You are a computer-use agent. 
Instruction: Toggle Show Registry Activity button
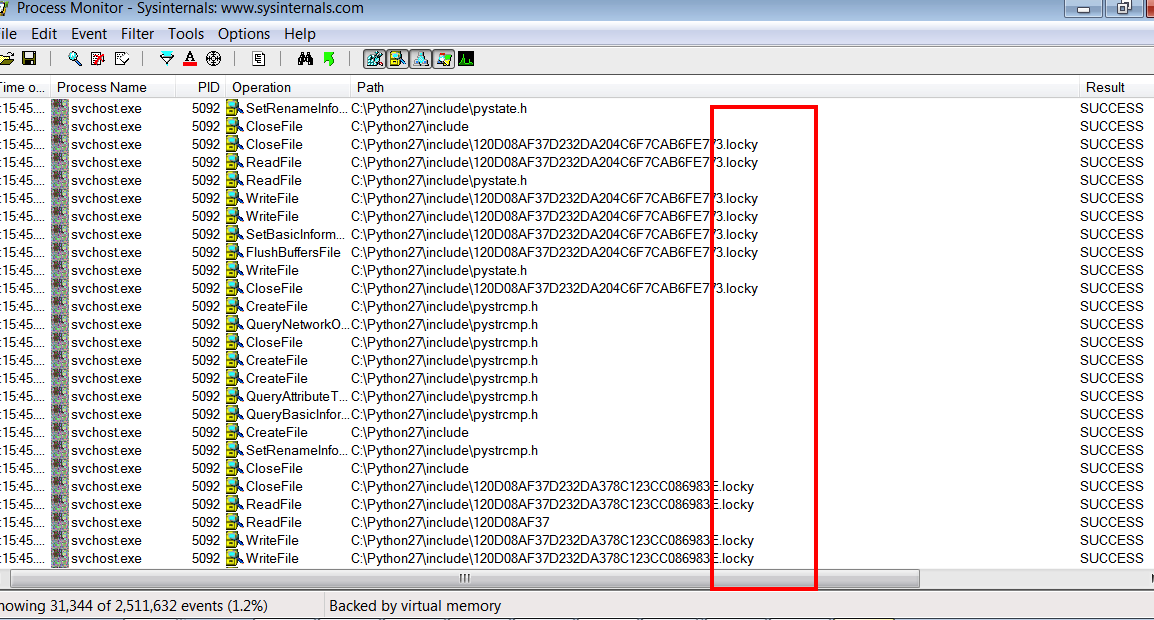(375, 59)
